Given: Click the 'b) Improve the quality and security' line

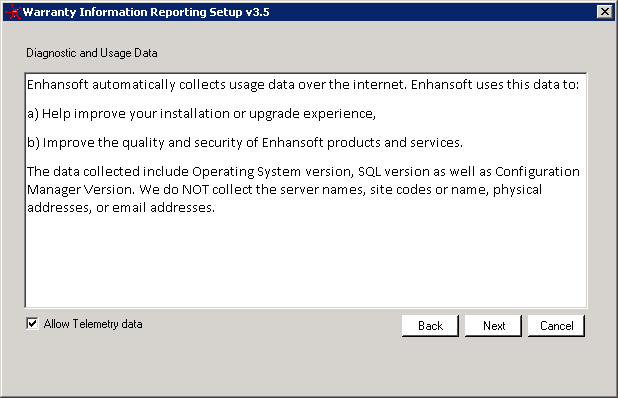Looking at the screenshot, I should [245, 142].
